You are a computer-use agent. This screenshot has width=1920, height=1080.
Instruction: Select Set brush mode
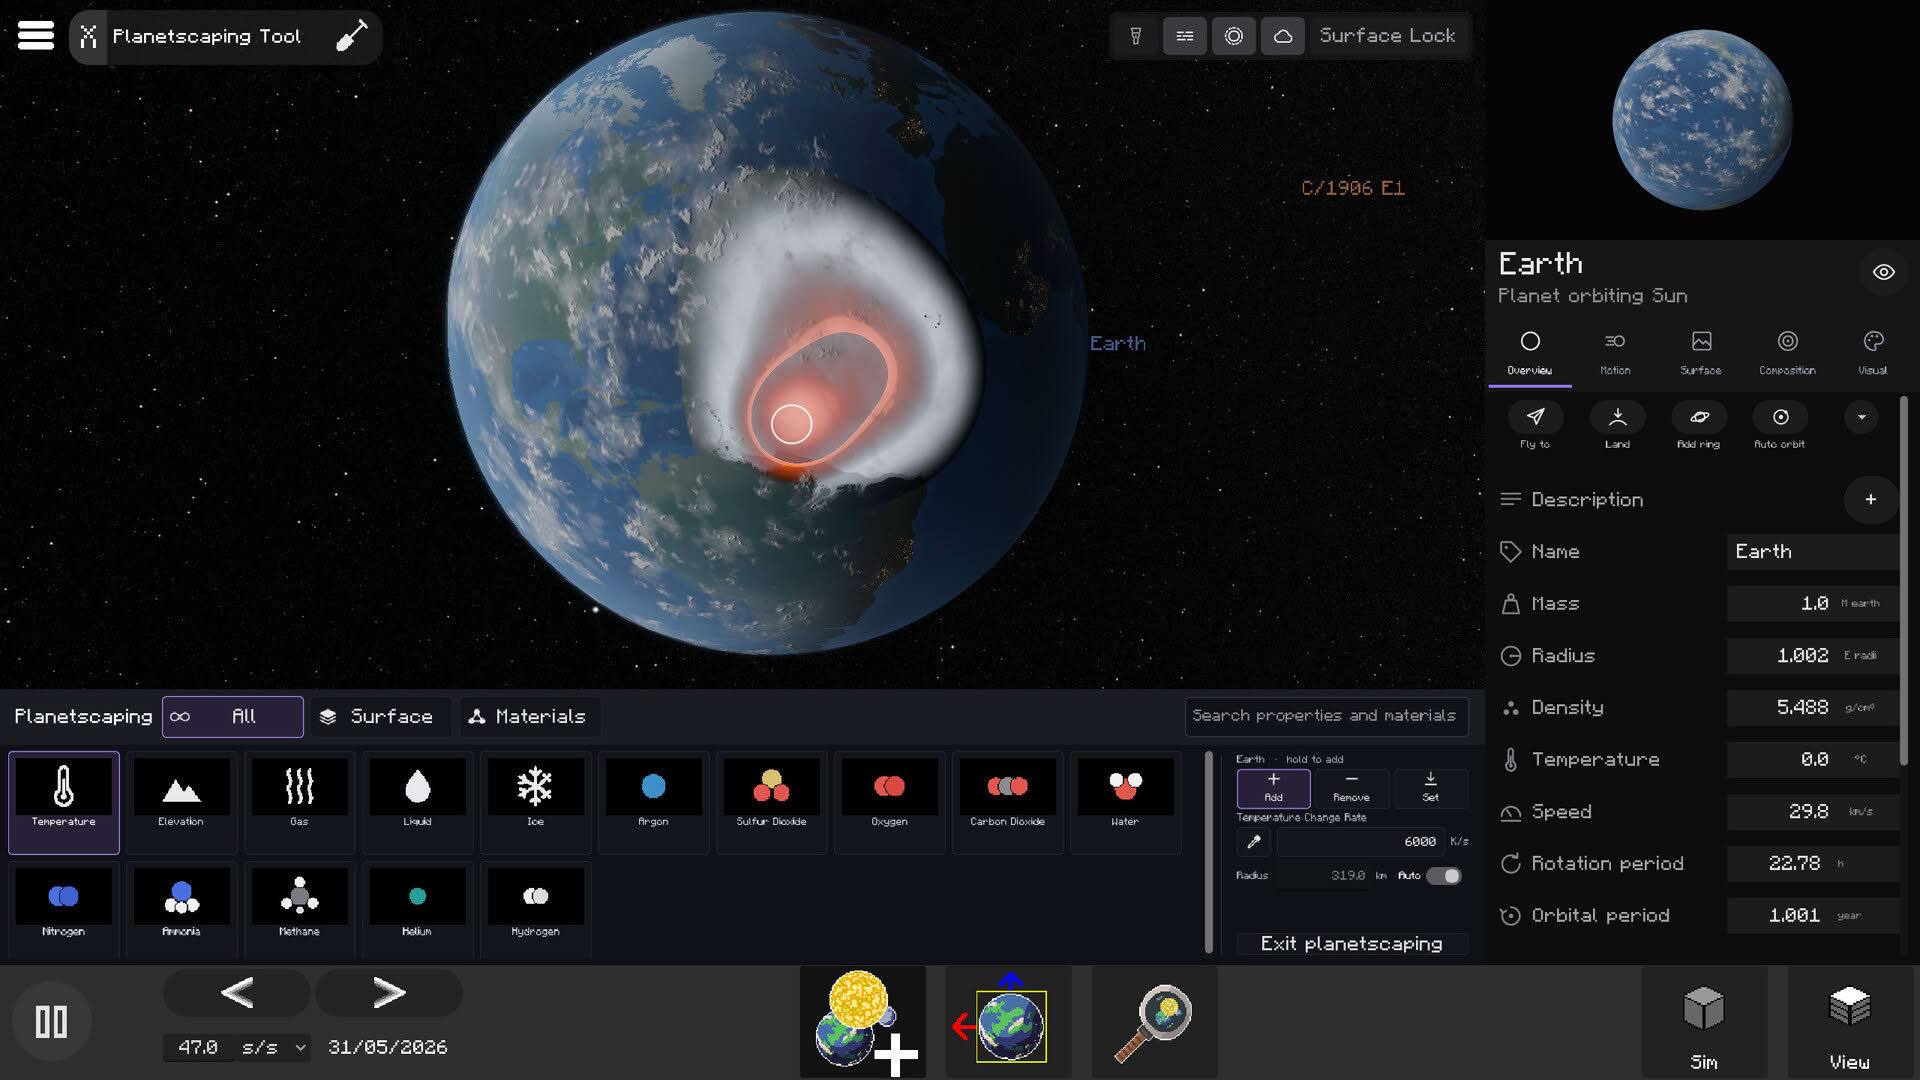[1430, 788]
